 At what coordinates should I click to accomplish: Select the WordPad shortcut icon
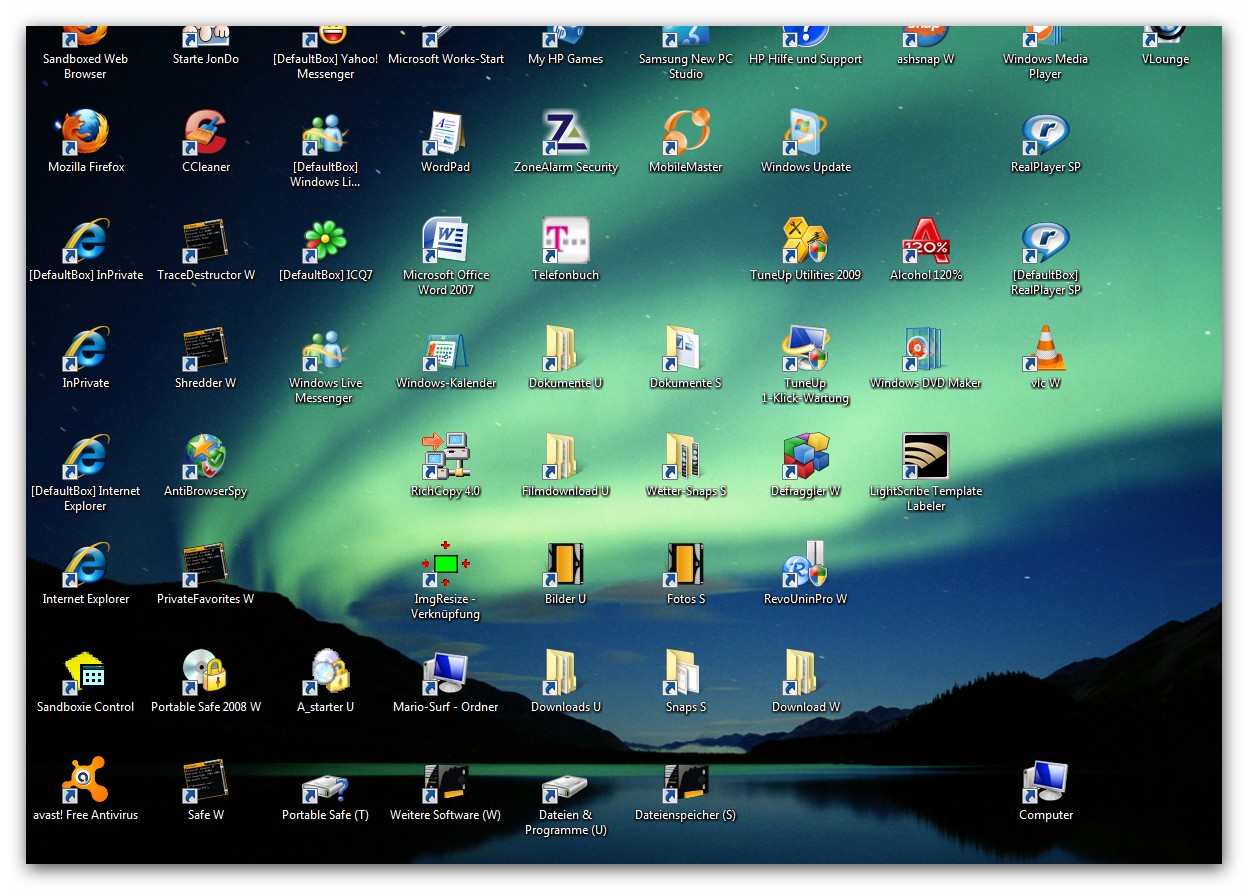pos(445,134)
